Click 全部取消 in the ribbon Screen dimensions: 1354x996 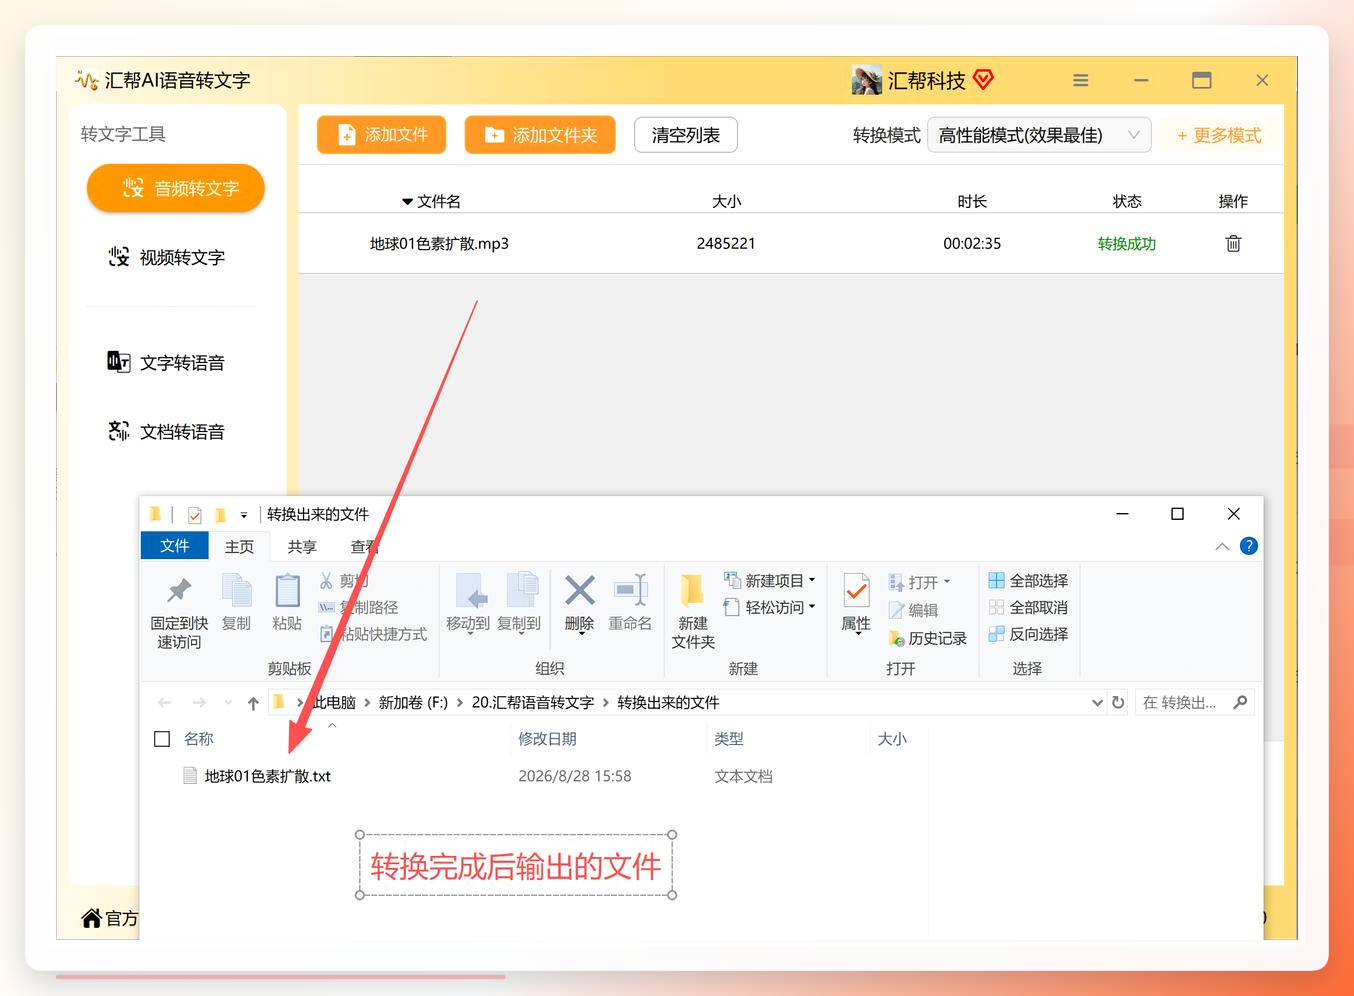pos(1028,607)
